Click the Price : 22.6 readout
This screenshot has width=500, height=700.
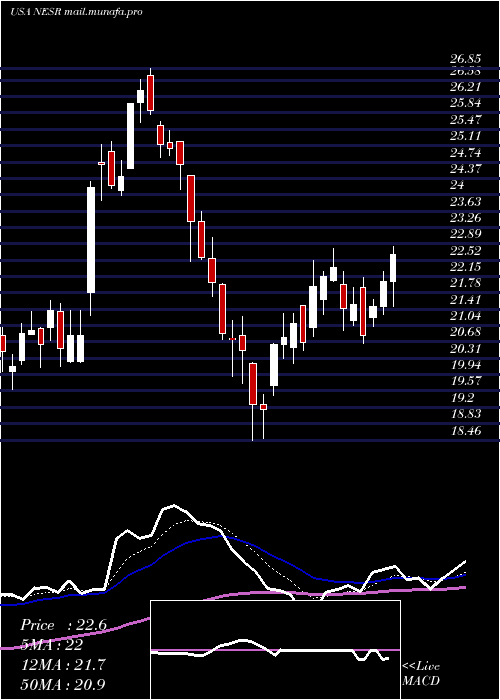[x=63, y=625]
